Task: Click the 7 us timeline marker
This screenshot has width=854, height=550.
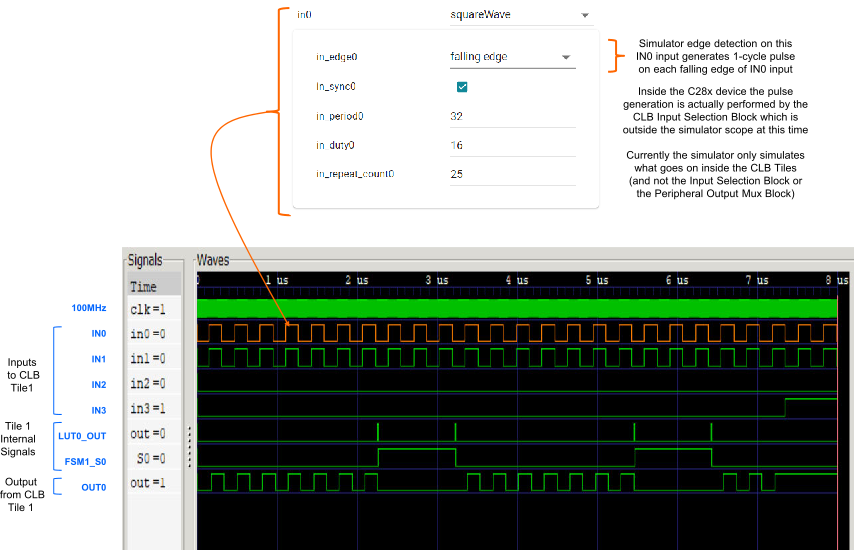Action: pos(757,280)
